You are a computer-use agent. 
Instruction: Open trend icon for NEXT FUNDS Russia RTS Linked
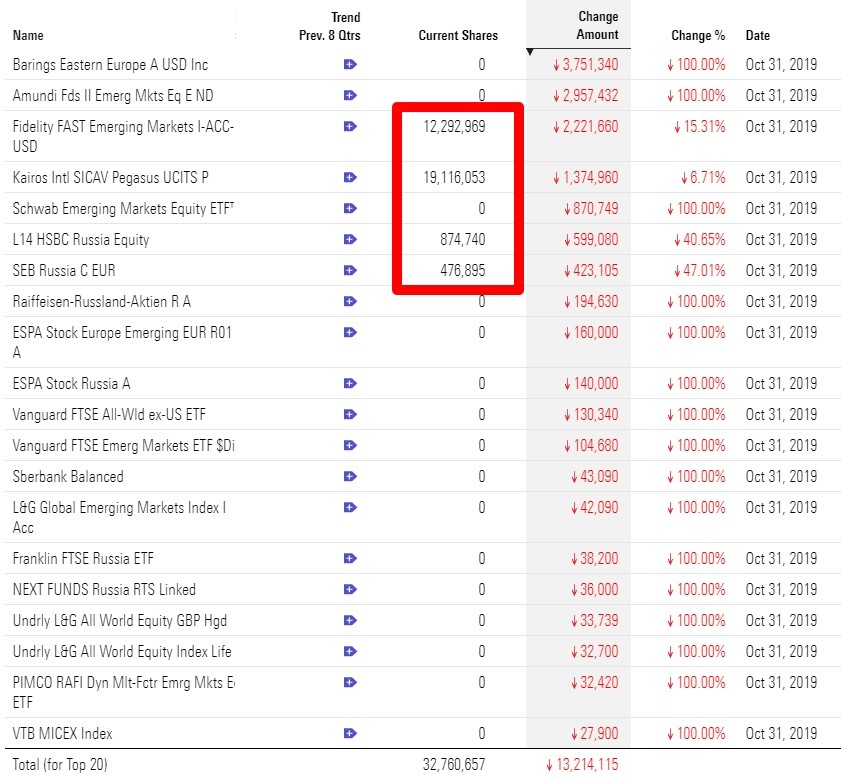tap(350, 589)
